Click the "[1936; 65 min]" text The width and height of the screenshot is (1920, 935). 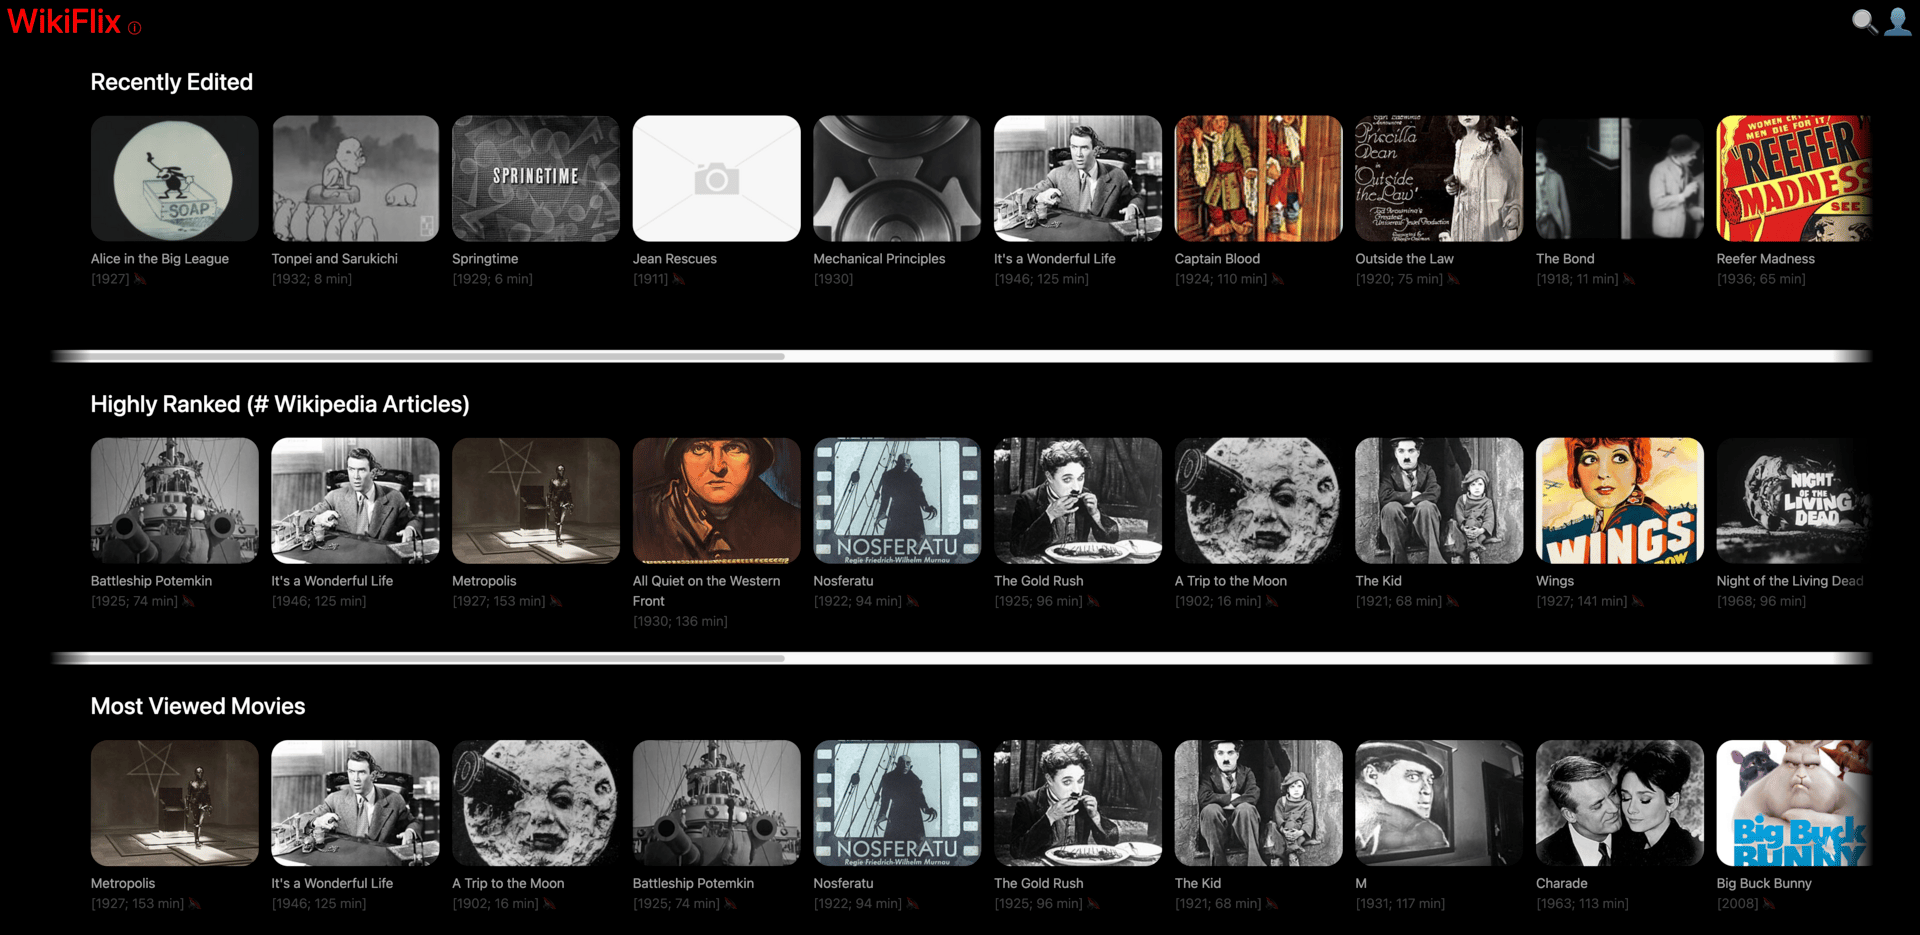pyautogui.click(x=1761, y=279)
